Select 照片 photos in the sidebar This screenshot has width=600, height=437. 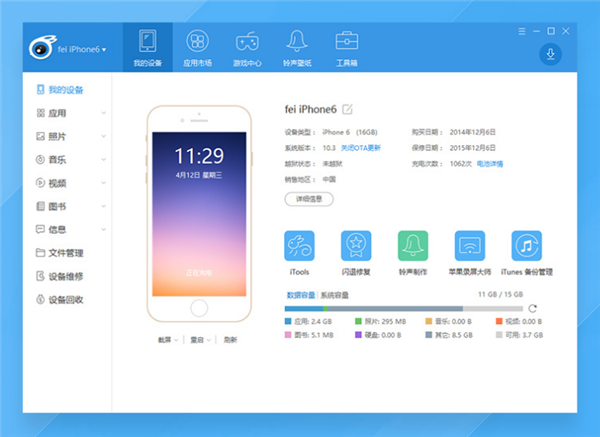tap(52, 137)
